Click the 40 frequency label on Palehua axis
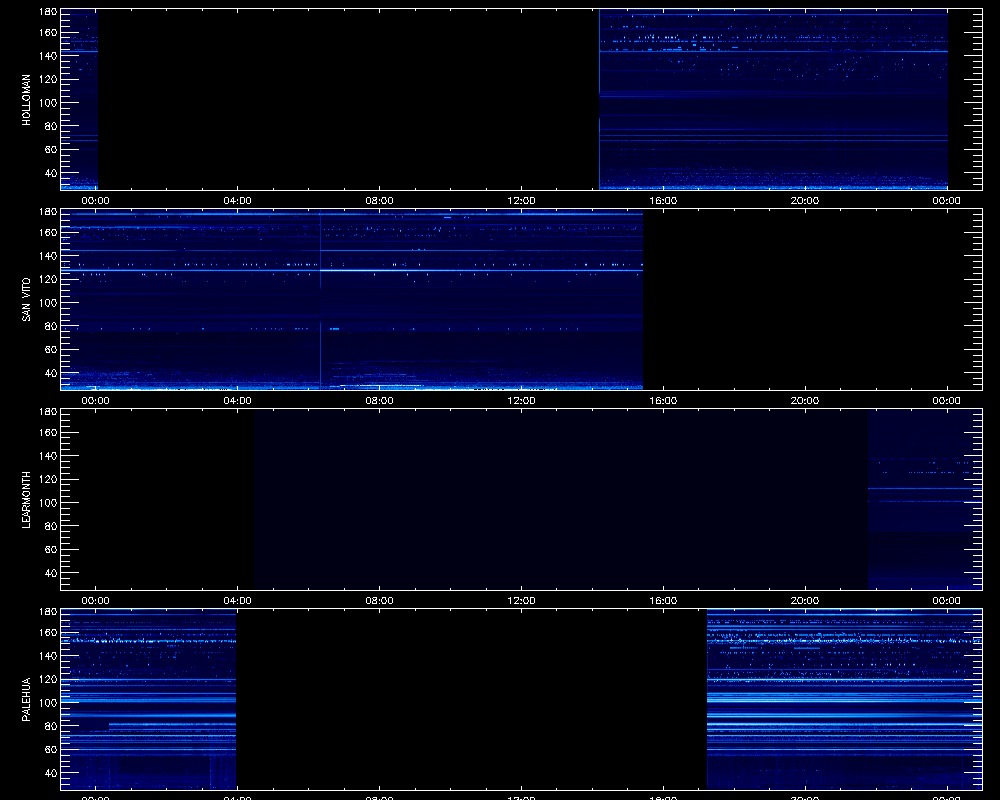This screenshot has height=800, width=1000. (51, 773)
